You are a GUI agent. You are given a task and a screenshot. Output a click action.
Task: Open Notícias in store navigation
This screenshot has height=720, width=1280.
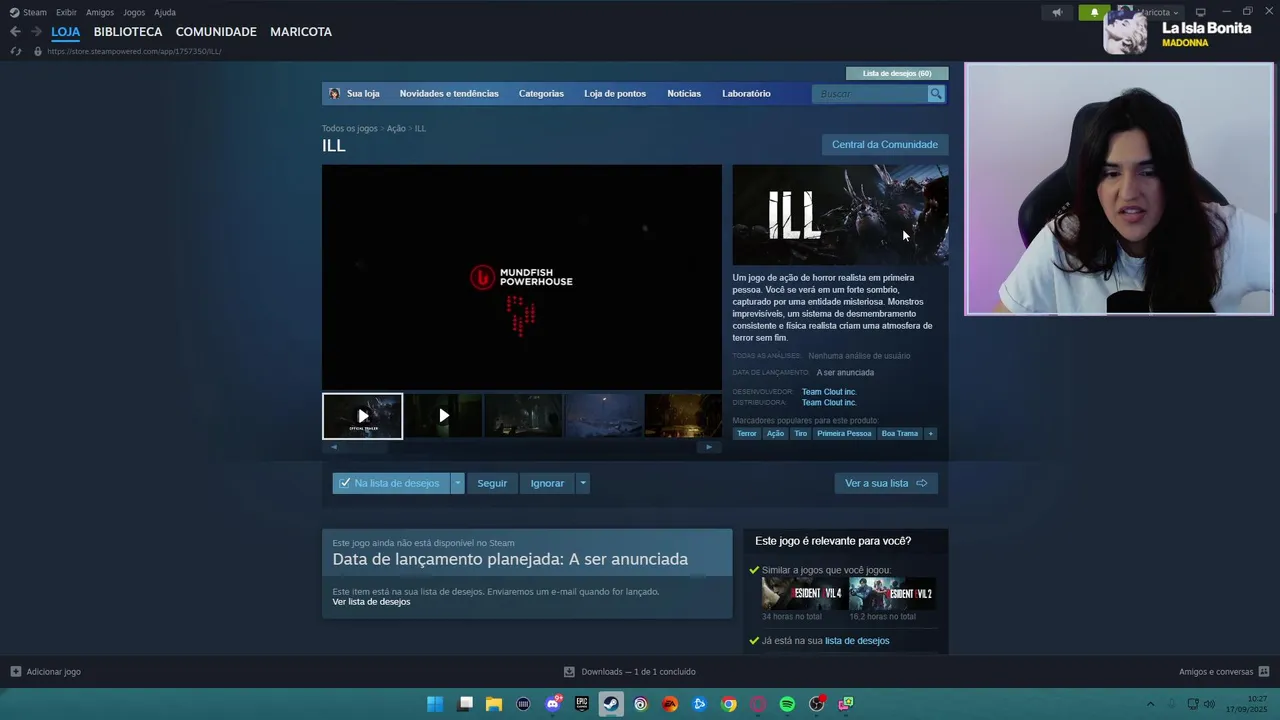tap(684, 93)
